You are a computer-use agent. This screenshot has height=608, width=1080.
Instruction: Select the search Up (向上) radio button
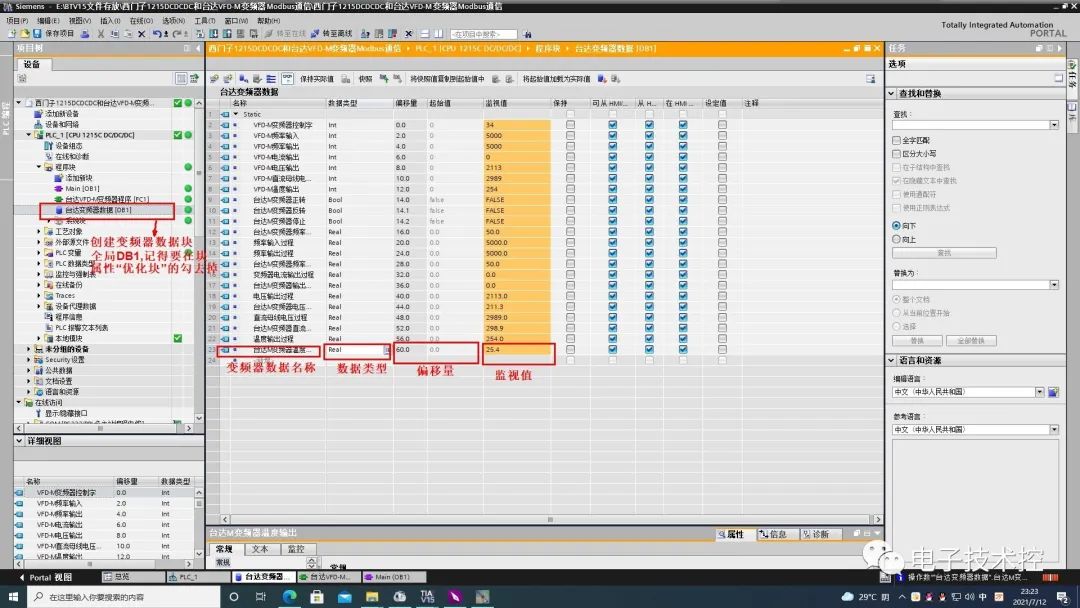point(896,239)
